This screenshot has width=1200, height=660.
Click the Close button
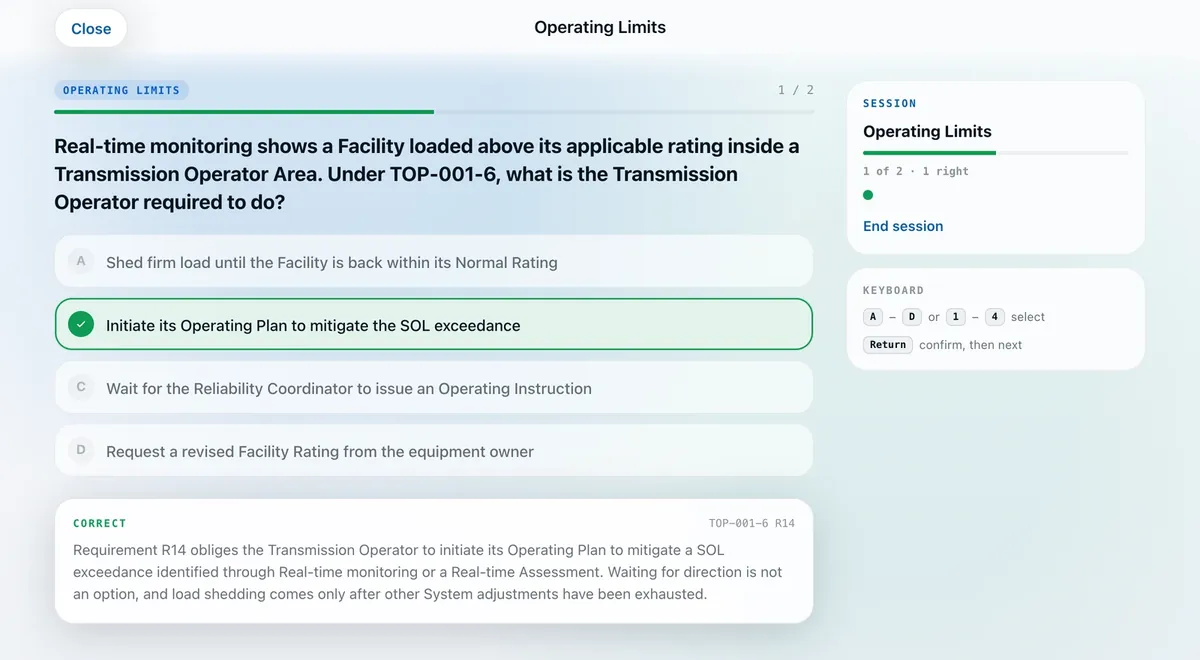(91, 29)
